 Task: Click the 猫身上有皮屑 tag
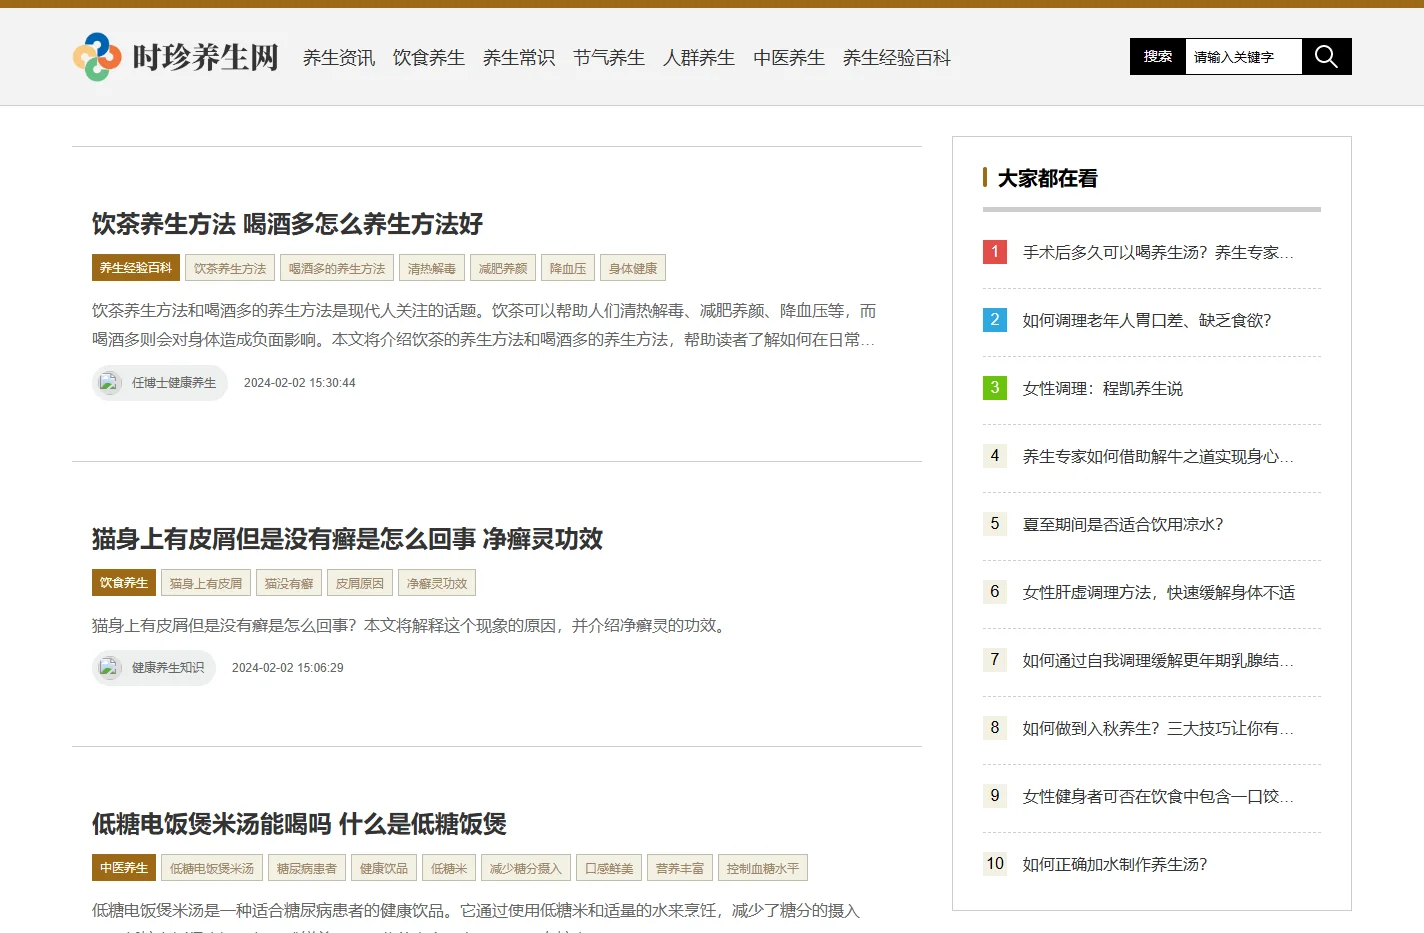tap(206, 583)
